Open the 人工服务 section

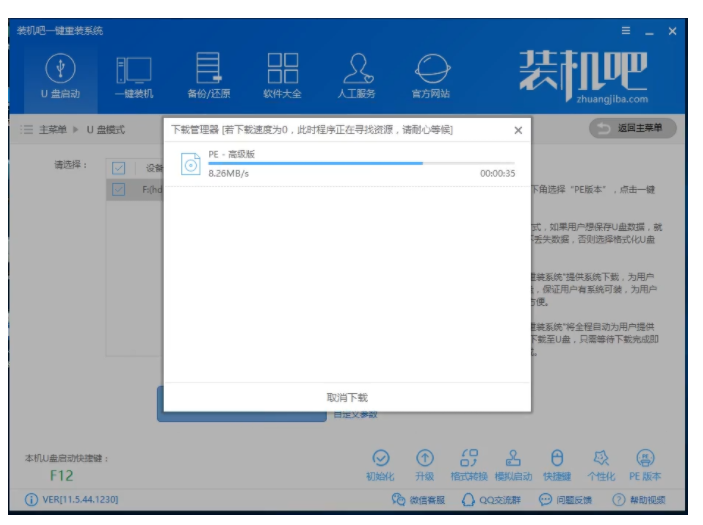pyautogui.click(x=357, y=75)
